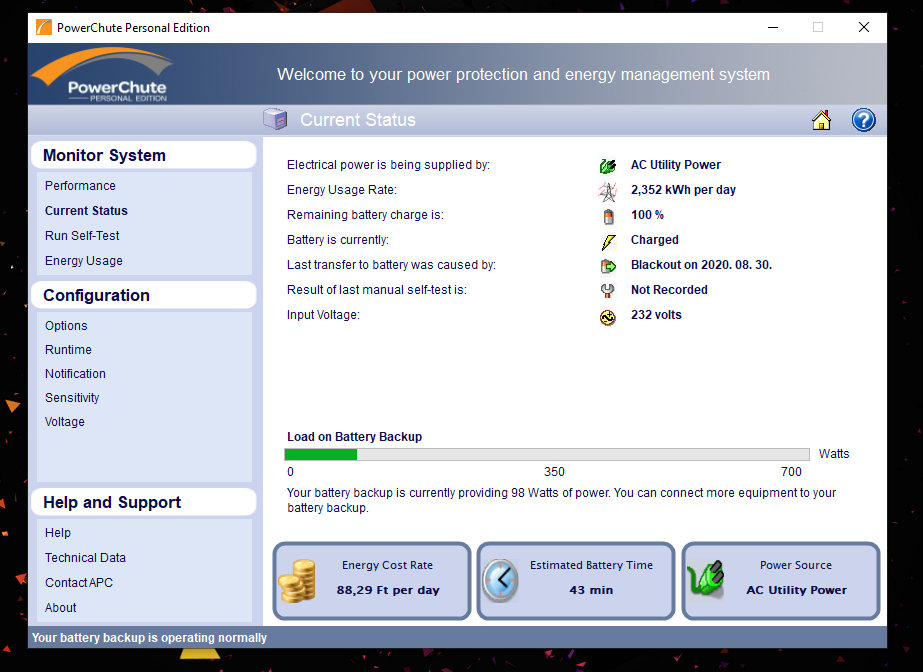
Task: Click the "43 min" battery time value
Action: click(x=591, y=590)
